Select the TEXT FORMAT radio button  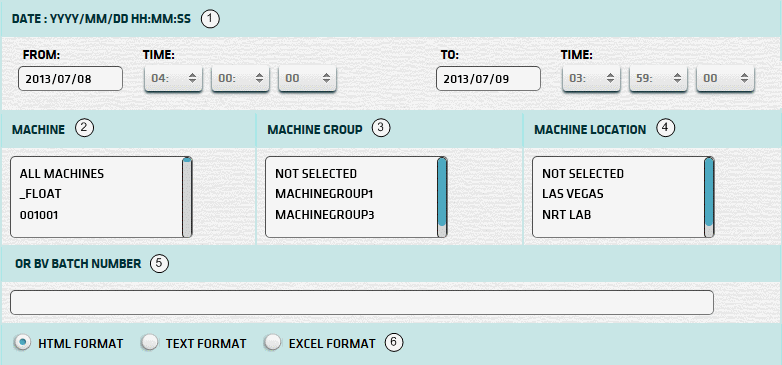click(150, 343)
